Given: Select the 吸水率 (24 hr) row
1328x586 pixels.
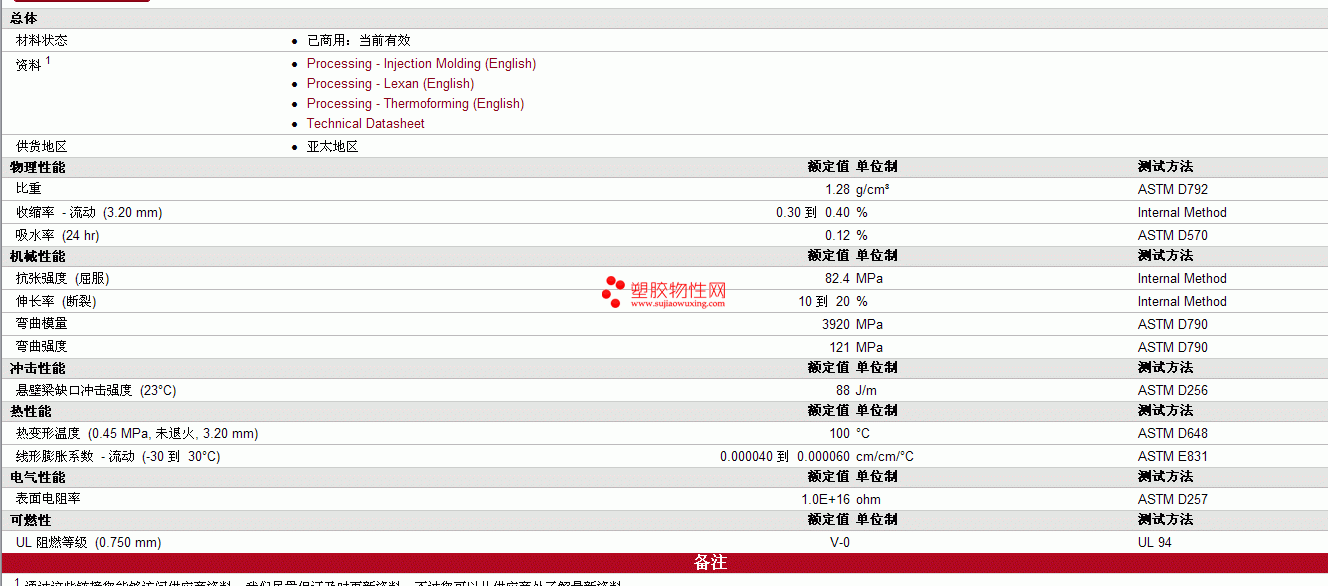Looking at the screenshot, I should click(x=664, y=235).
